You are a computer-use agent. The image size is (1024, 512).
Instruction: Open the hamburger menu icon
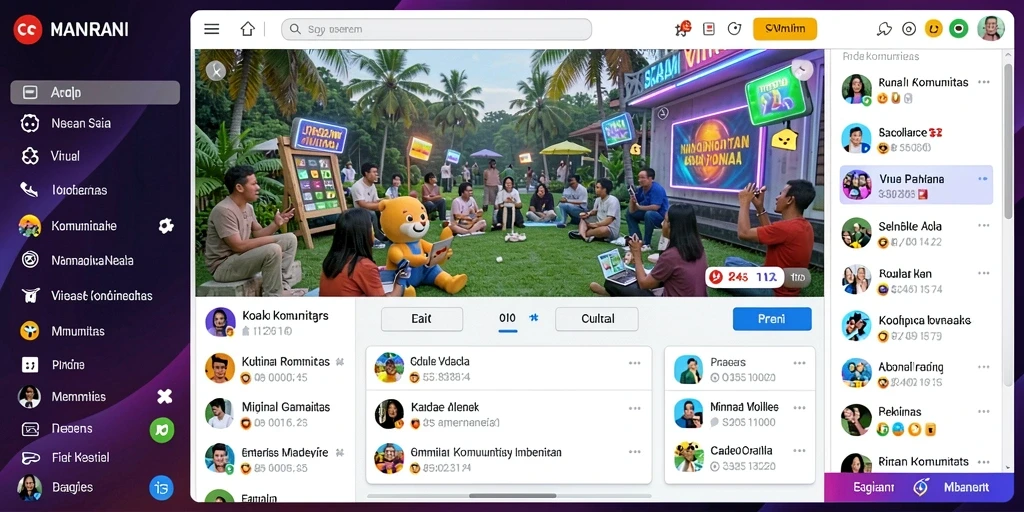pyautogui.click(x=212, y=29)
